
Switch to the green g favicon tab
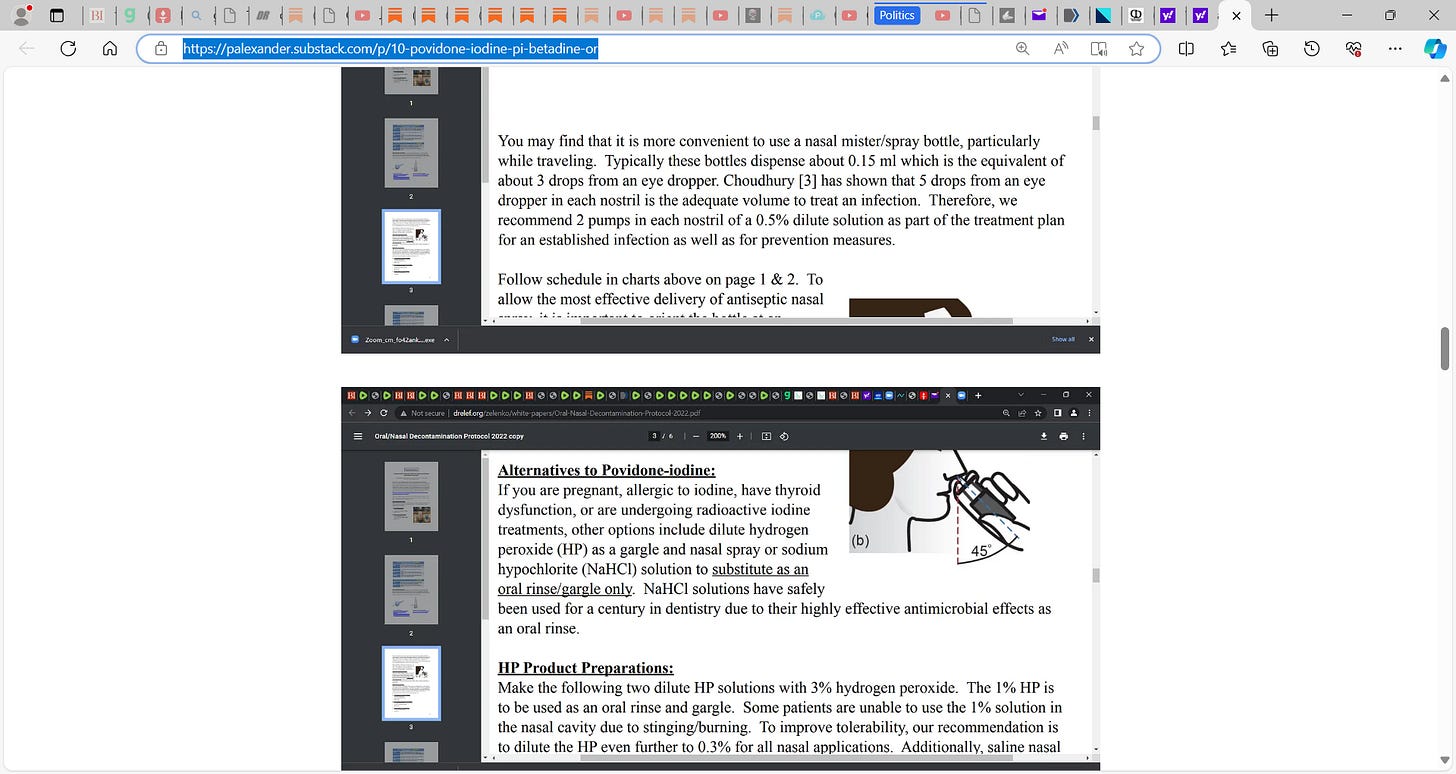coord(129,15)
